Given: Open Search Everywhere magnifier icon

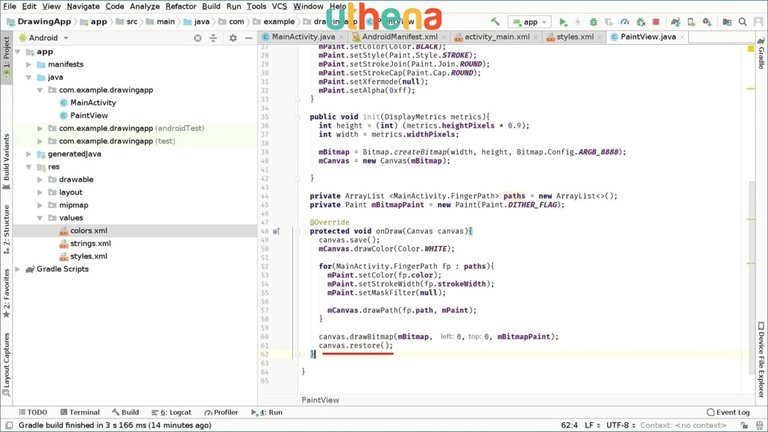Looking at the screenshot, I should (743, 21).
